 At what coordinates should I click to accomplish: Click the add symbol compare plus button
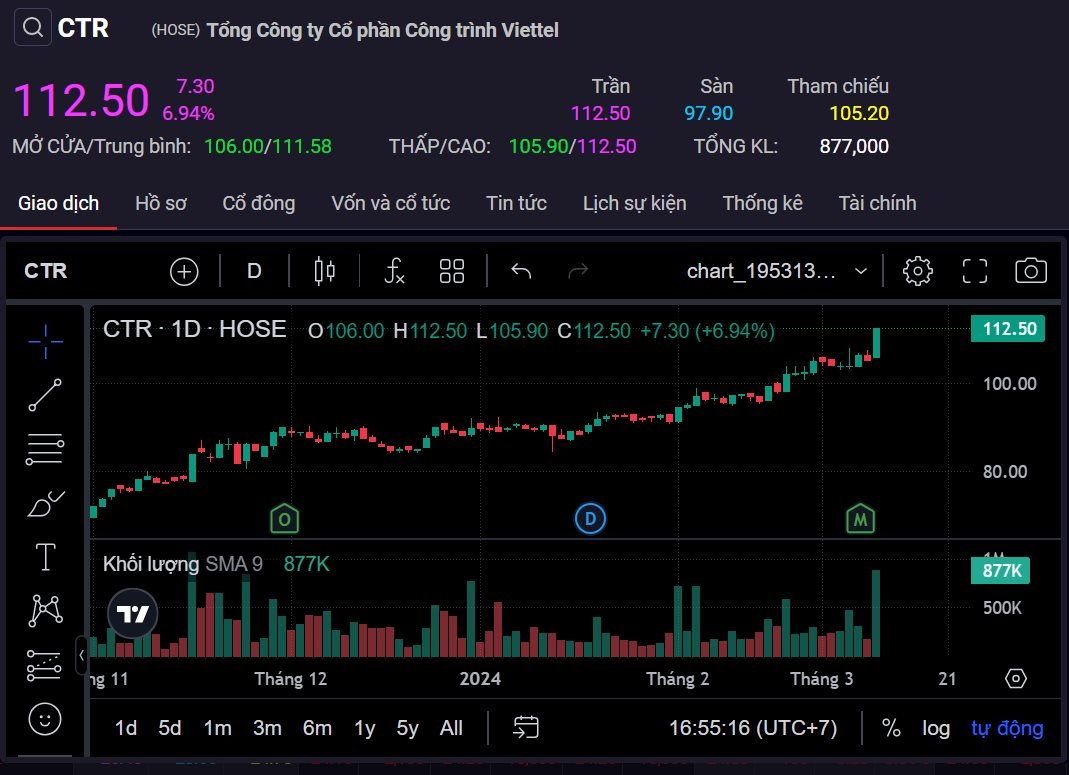(184, 271)
